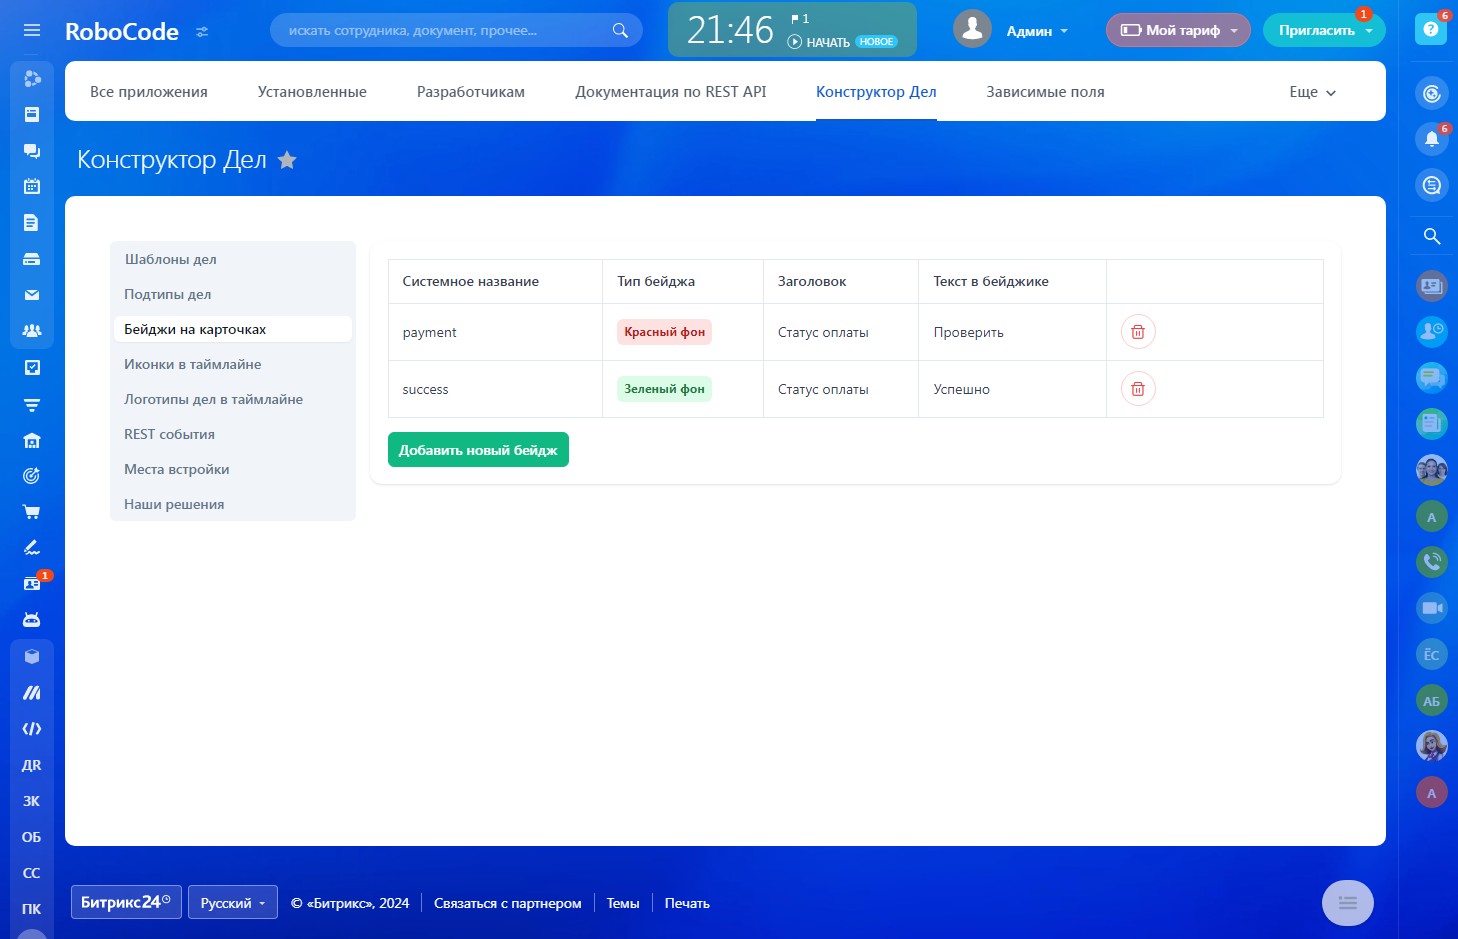This screenshot has height=939, width=1458.
Task: Expand the Еще menu
Action: coord(1312,92)
